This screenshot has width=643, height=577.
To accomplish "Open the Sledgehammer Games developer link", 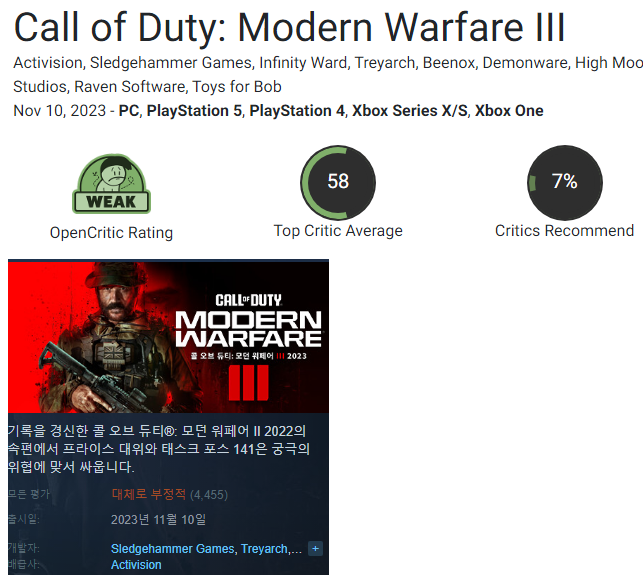I will pyautogui.click(x=173, y=548).
